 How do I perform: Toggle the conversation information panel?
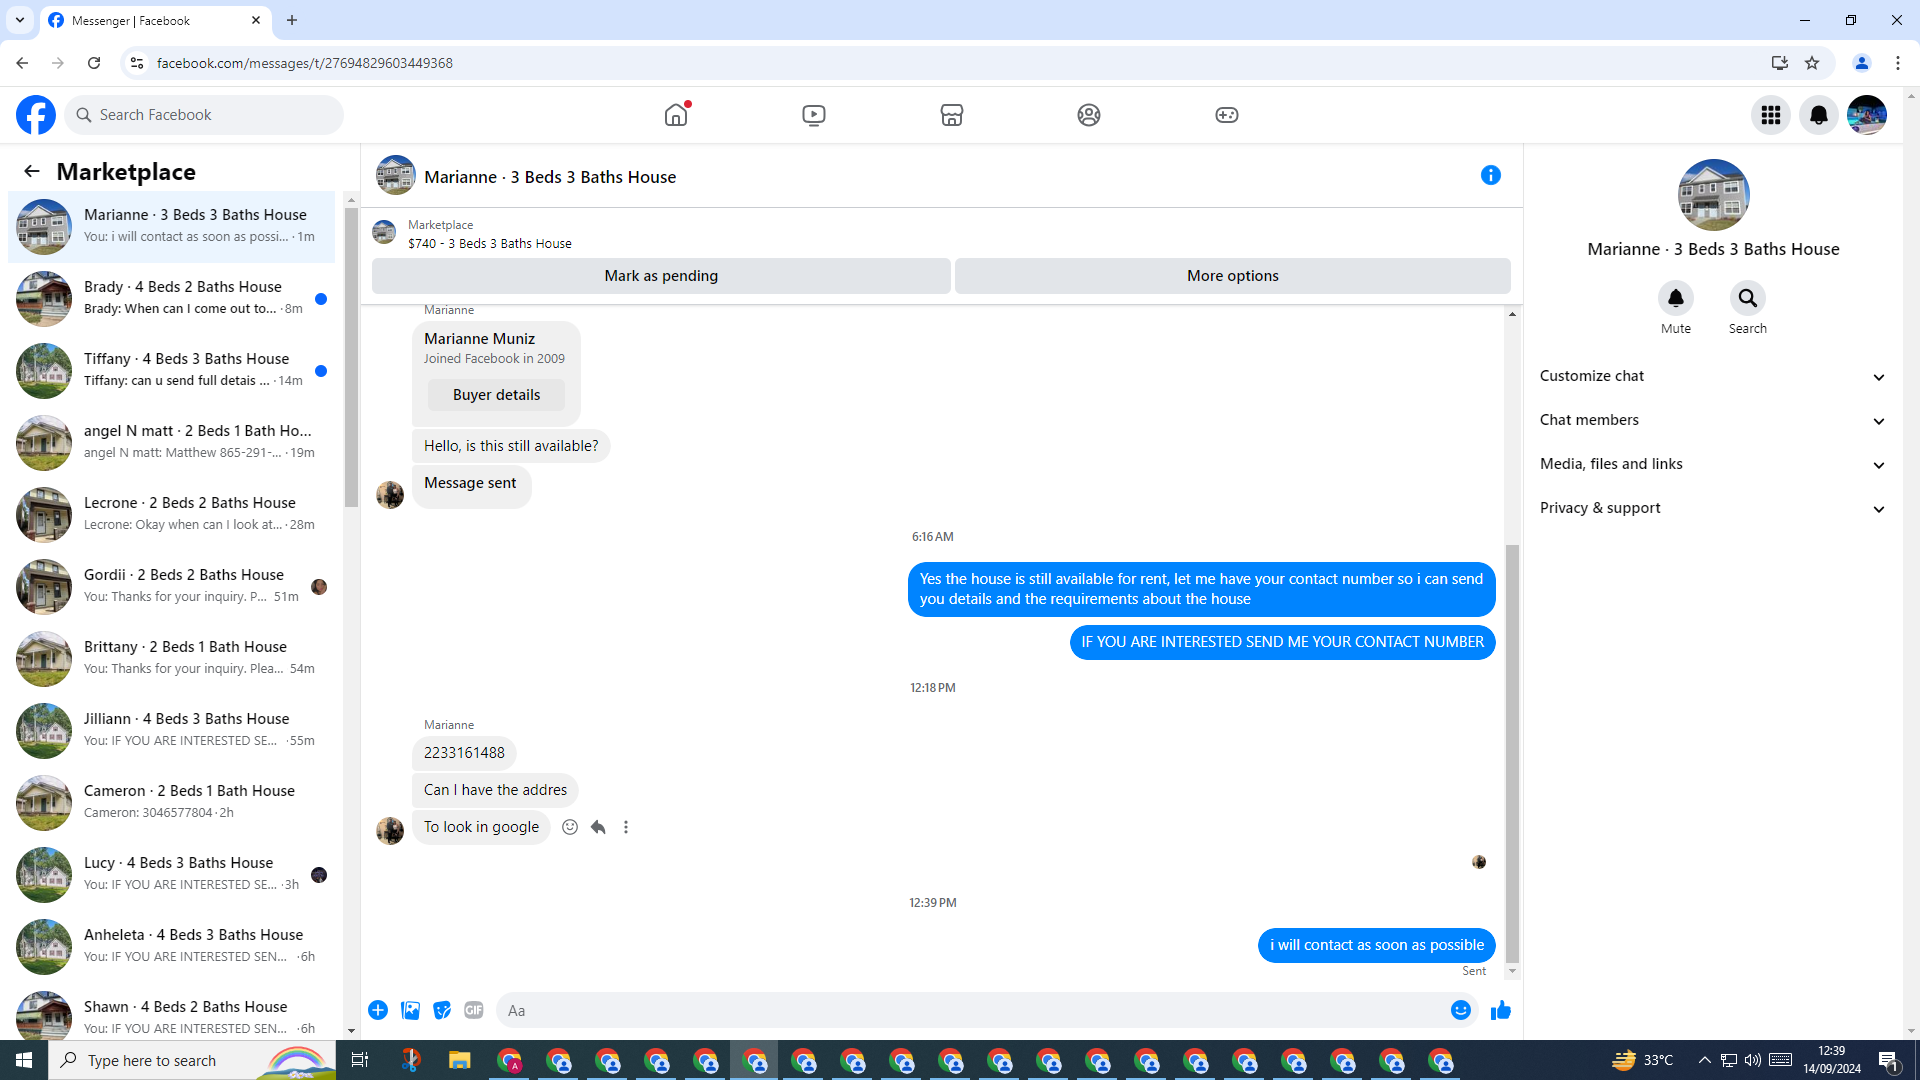tap(1490, 176)
